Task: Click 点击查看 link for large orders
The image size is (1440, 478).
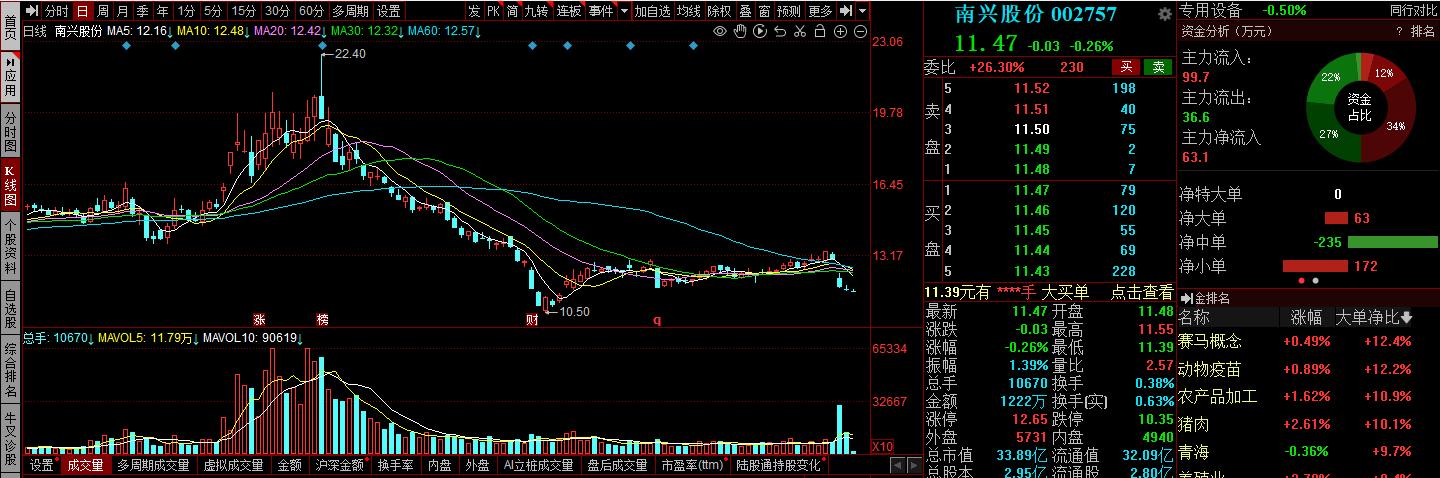Action: point(1141,292)
